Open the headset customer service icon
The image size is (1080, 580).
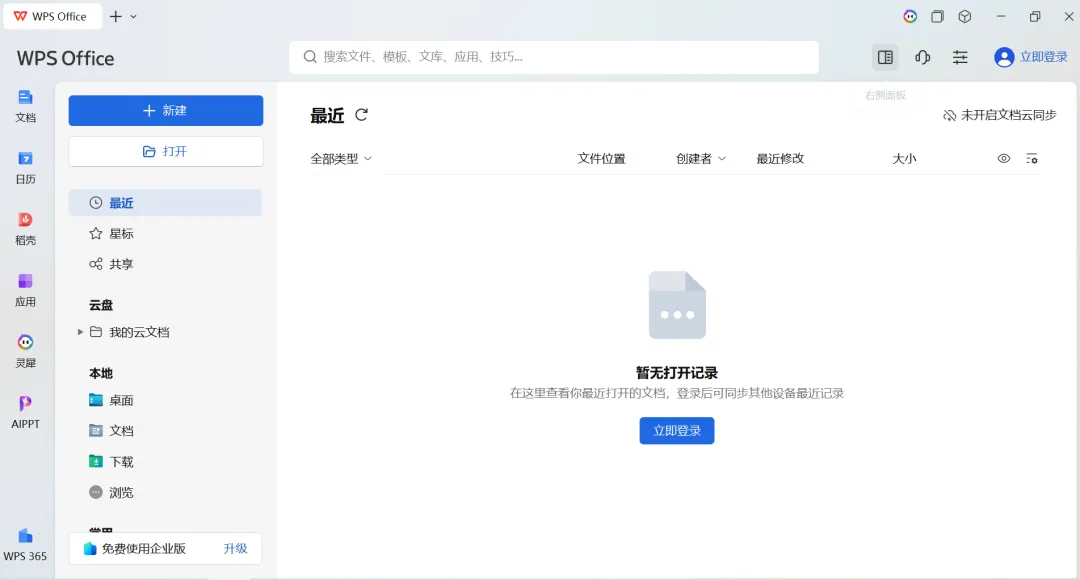pyautogui.click(x=923, y=57)
